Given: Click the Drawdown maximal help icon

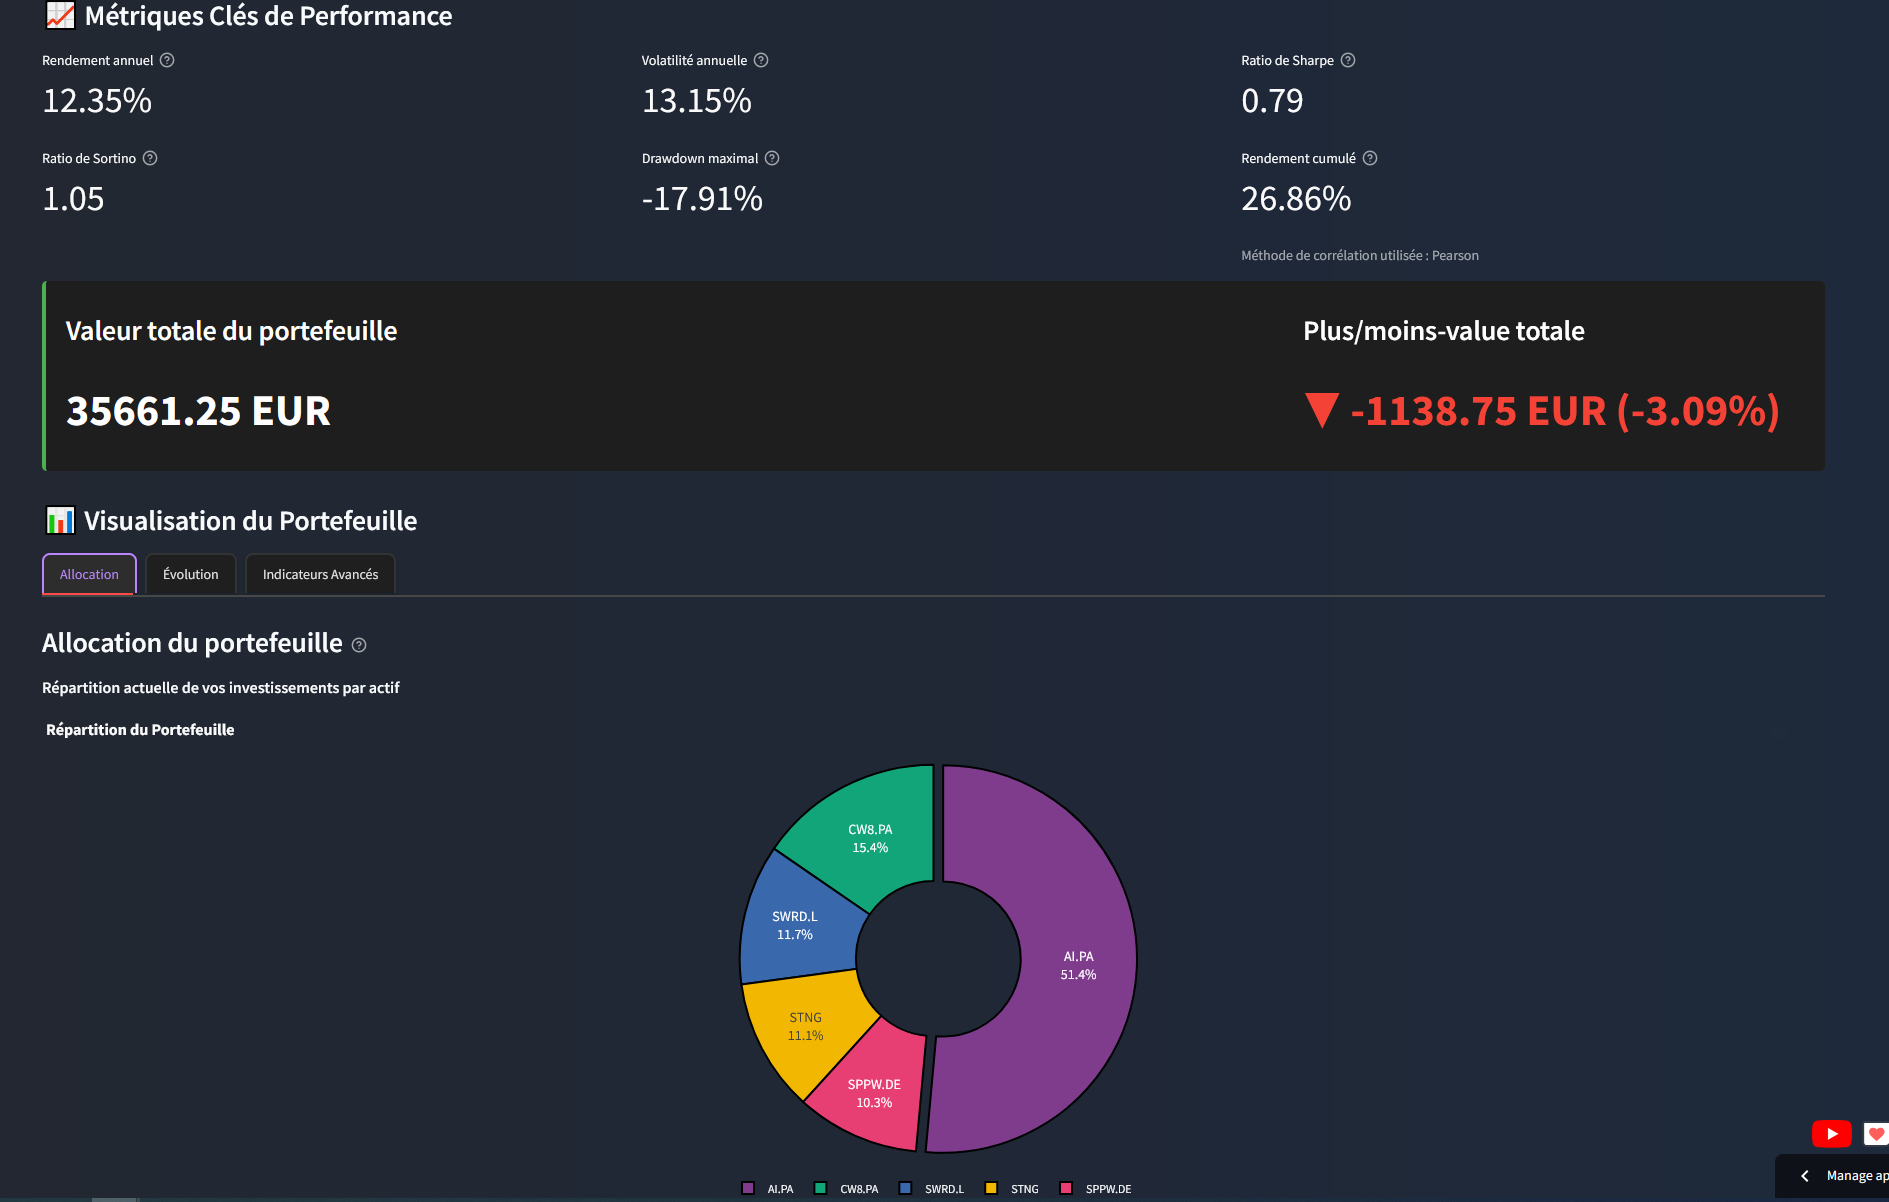Looking at the screenshot, I should click(x=772, y=158).
